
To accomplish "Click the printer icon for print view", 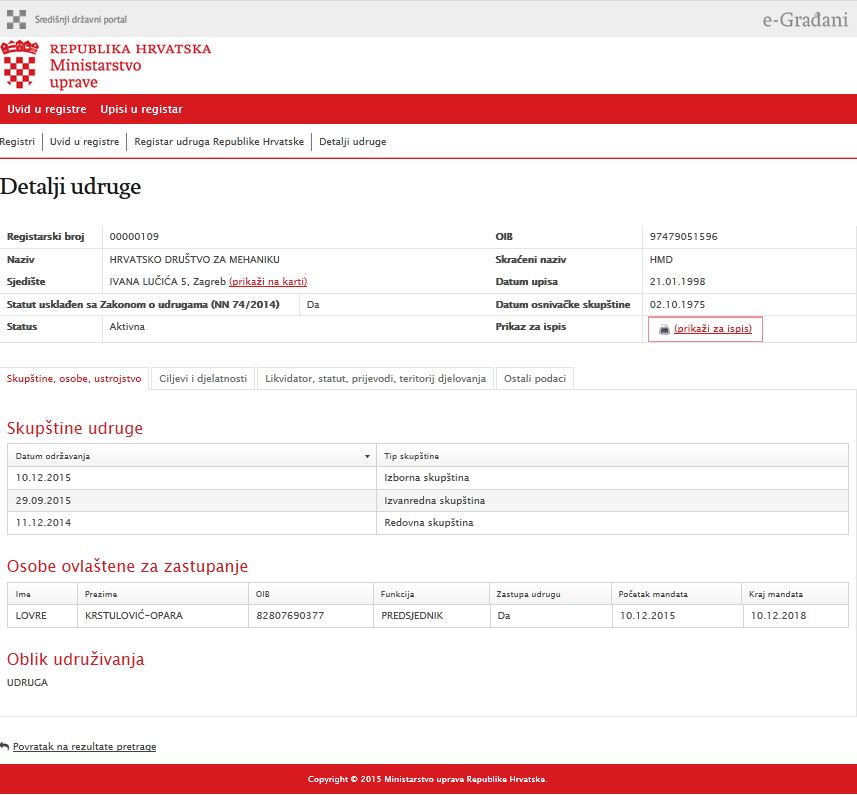I will 664,329.
